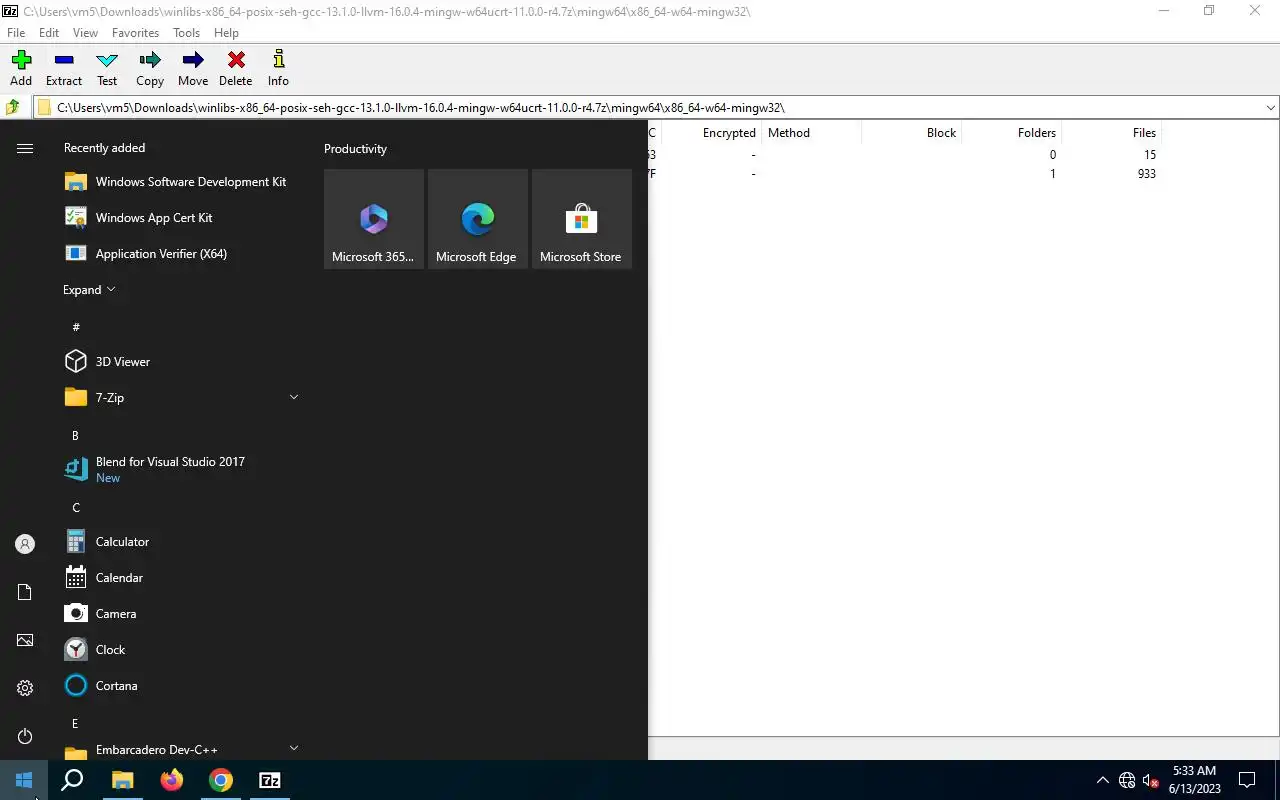Open the View menu
Image resolution: width=1280 pixels, height=800 pixels.
pos(85,33)
